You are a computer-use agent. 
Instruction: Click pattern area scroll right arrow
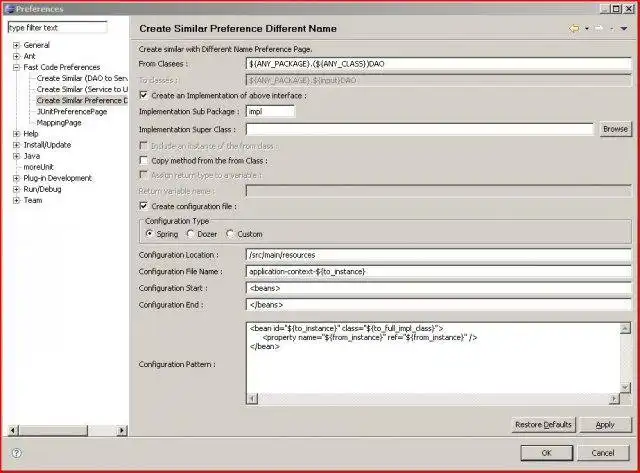614,399
